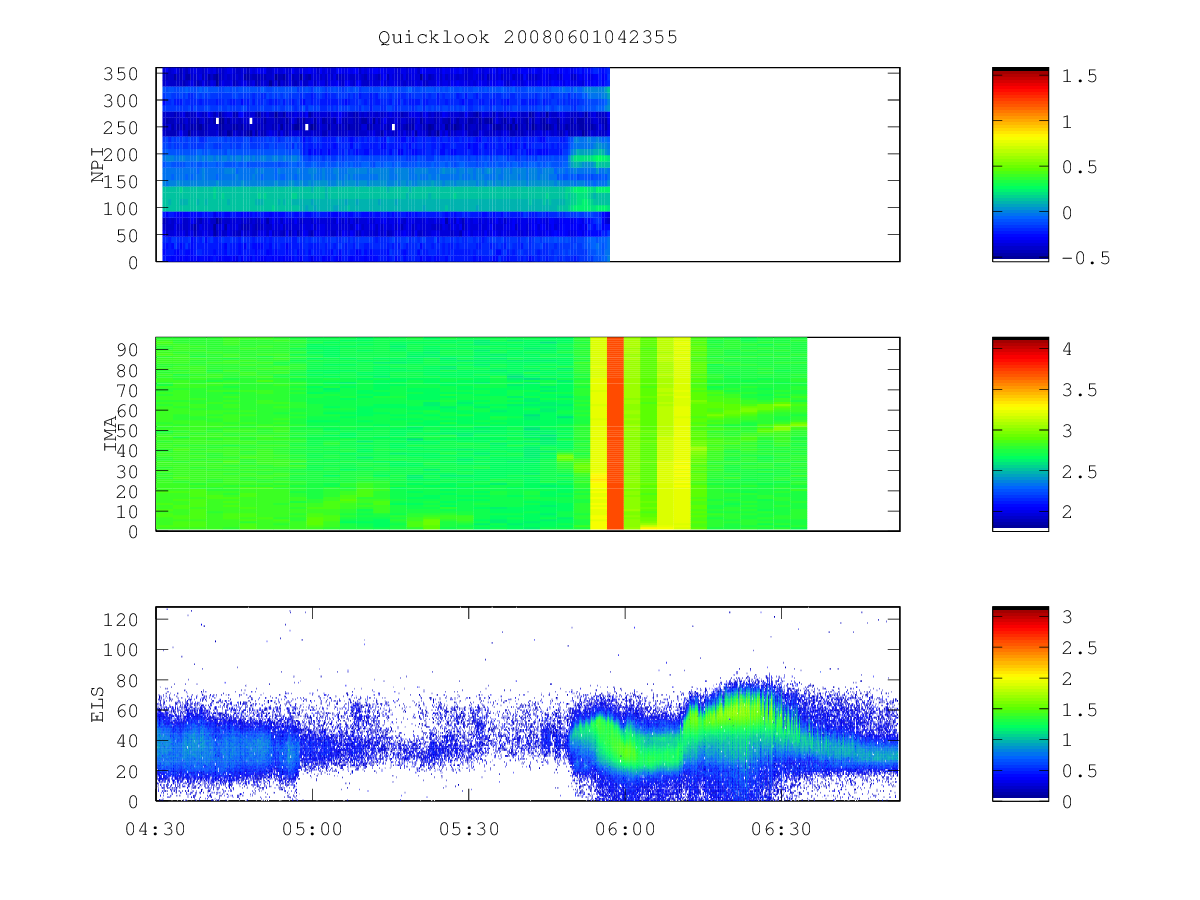Click the 90 tick label on IMA axis
The image size is (1200, 900).
[127, 349]
